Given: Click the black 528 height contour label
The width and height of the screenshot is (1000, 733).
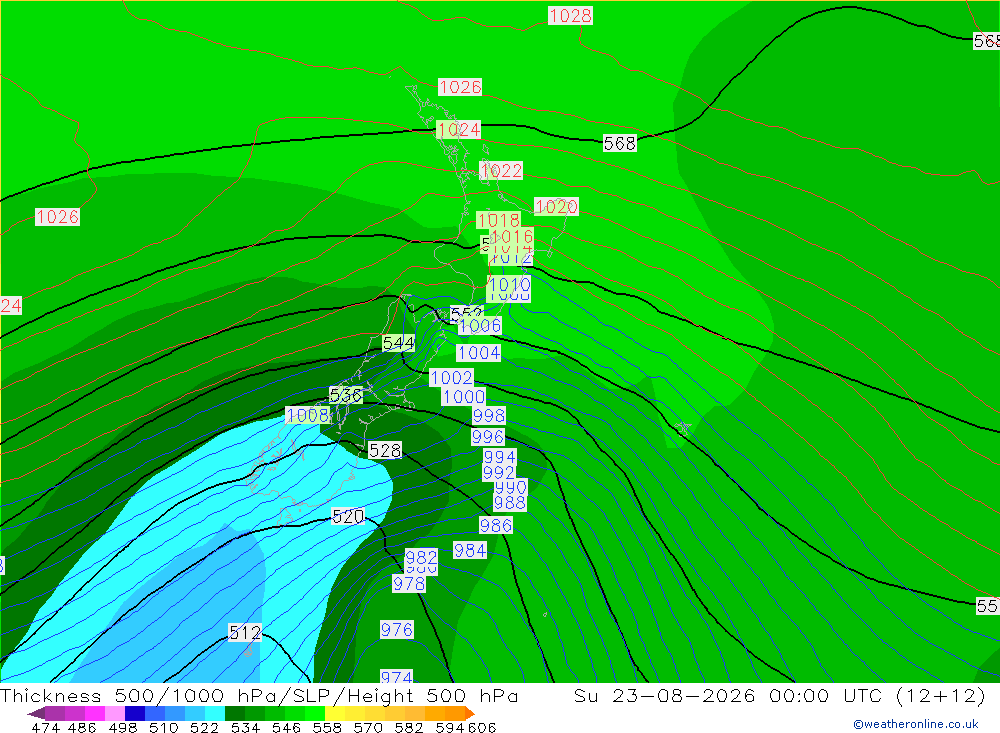Looking at the screenshot, I should 385,450.
